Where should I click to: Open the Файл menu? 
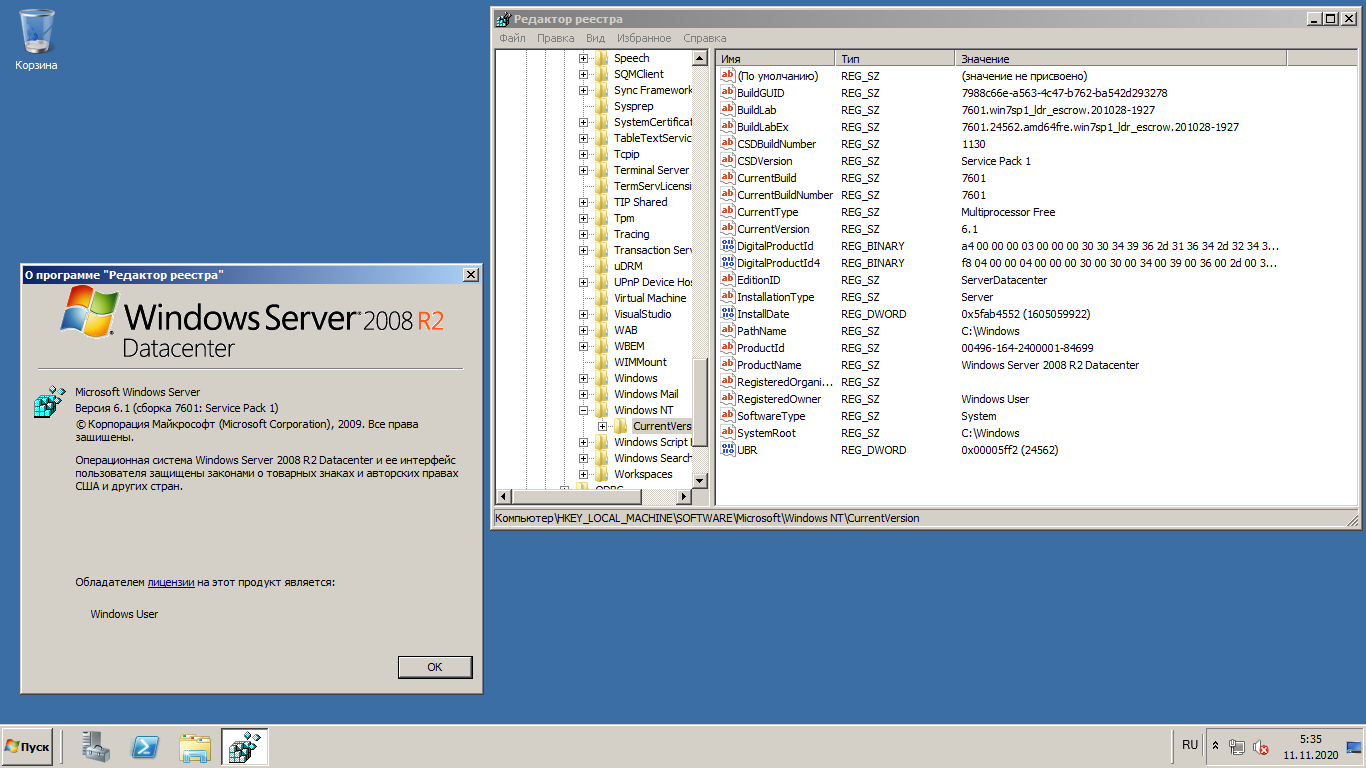[512, 38]
